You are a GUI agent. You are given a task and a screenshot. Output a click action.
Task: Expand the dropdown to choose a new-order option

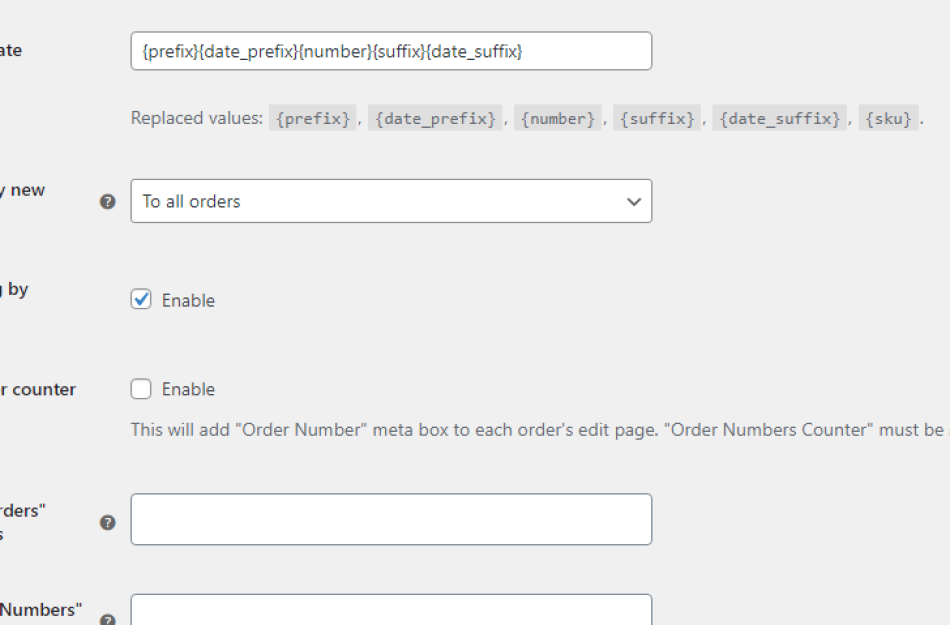point(390,200)
